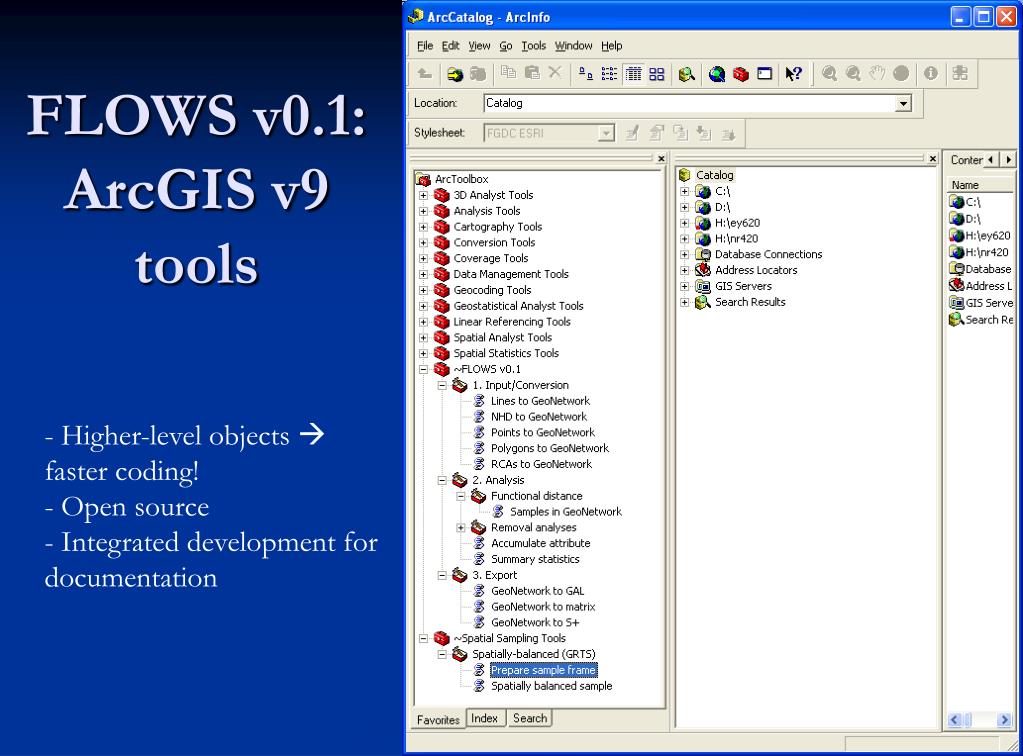
Task: Open the Window menu
Action: click(x=573, y=46)
